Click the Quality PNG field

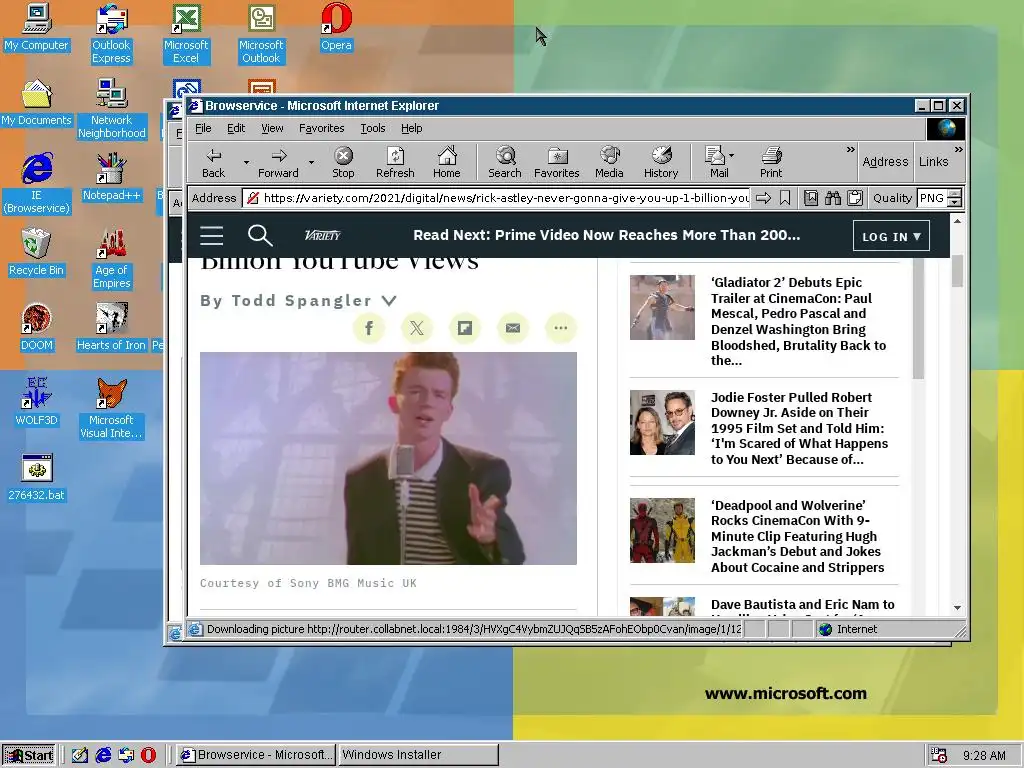(x=933, y=198)
